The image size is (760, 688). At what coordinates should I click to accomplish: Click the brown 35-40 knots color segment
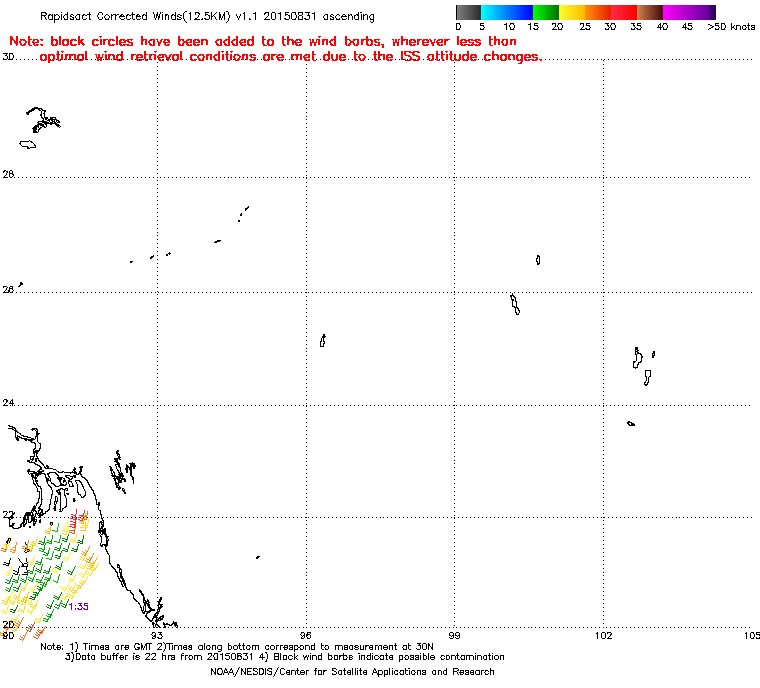point(650,12)
